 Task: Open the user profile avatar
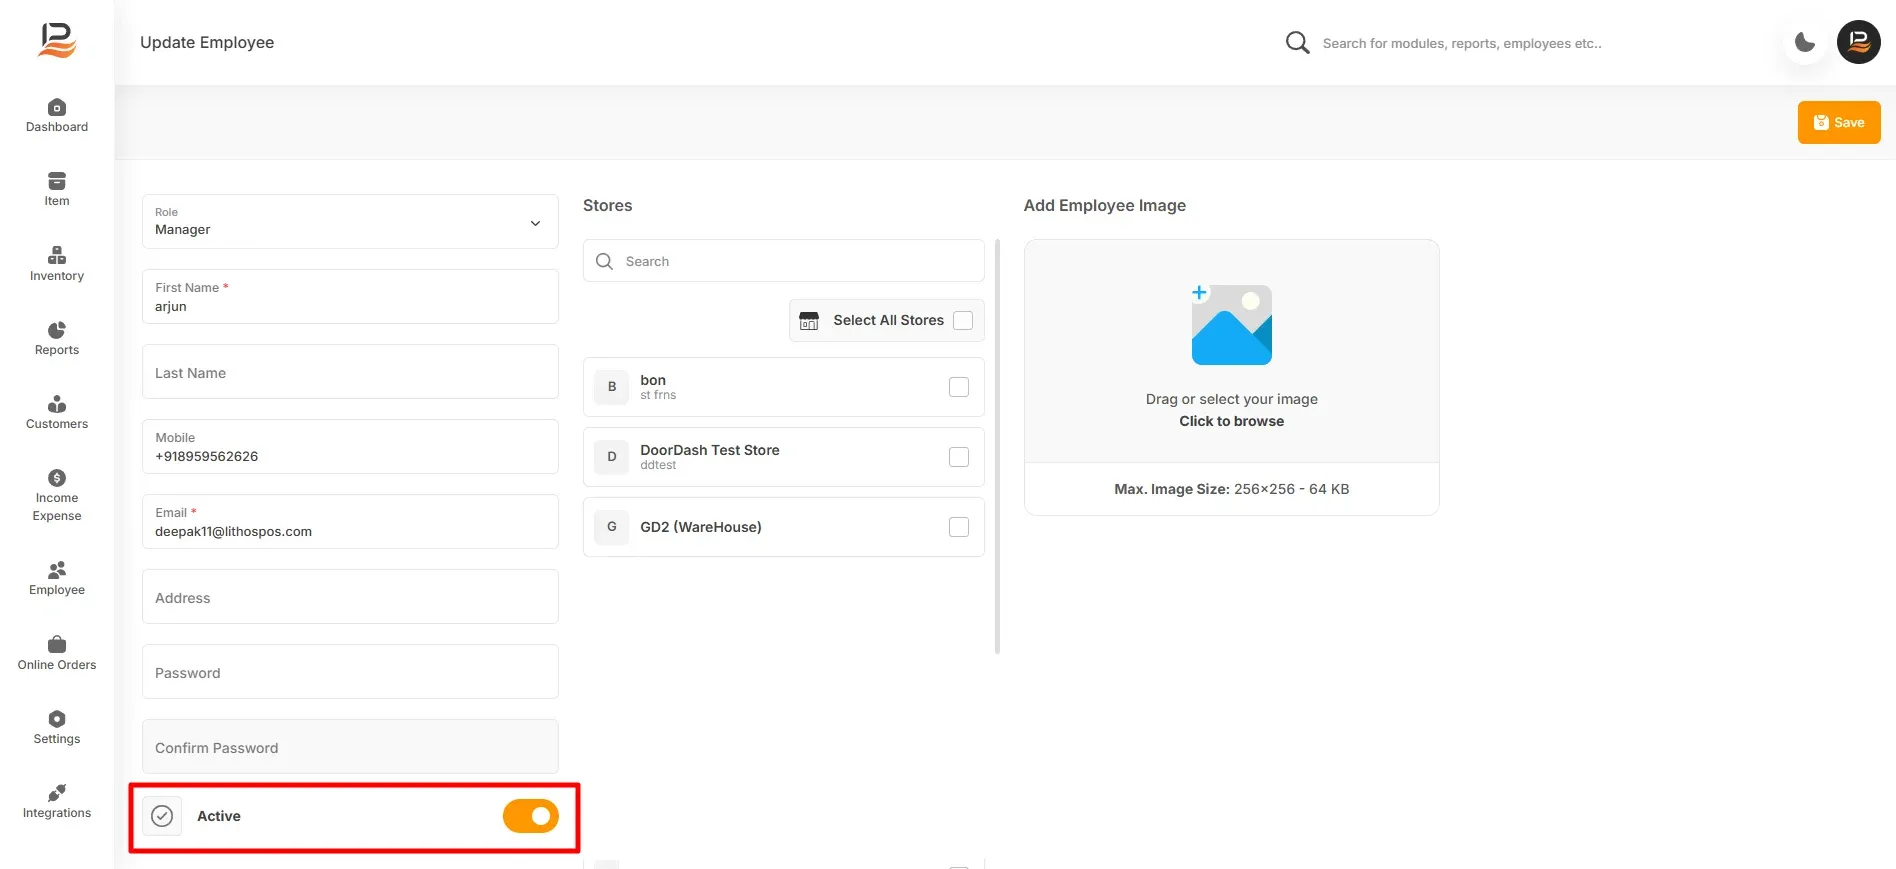[x=1859, y=42]
